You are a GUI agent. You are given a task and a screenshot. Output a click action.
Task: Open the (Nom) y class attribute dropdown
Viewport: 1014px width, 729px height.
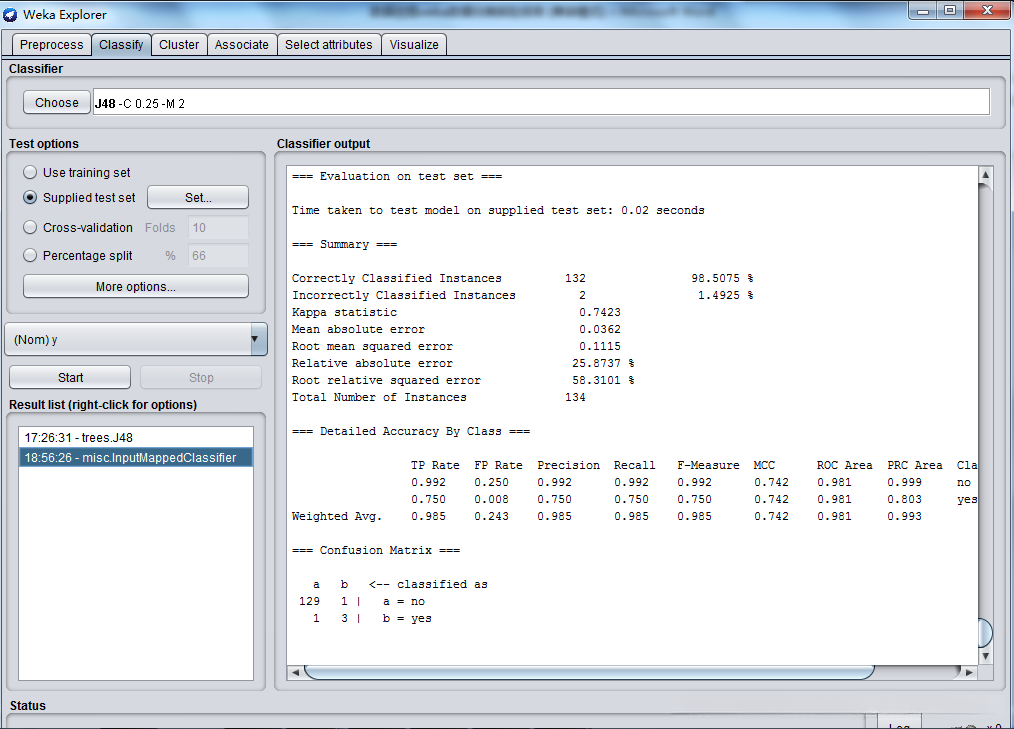pos(136,340)
